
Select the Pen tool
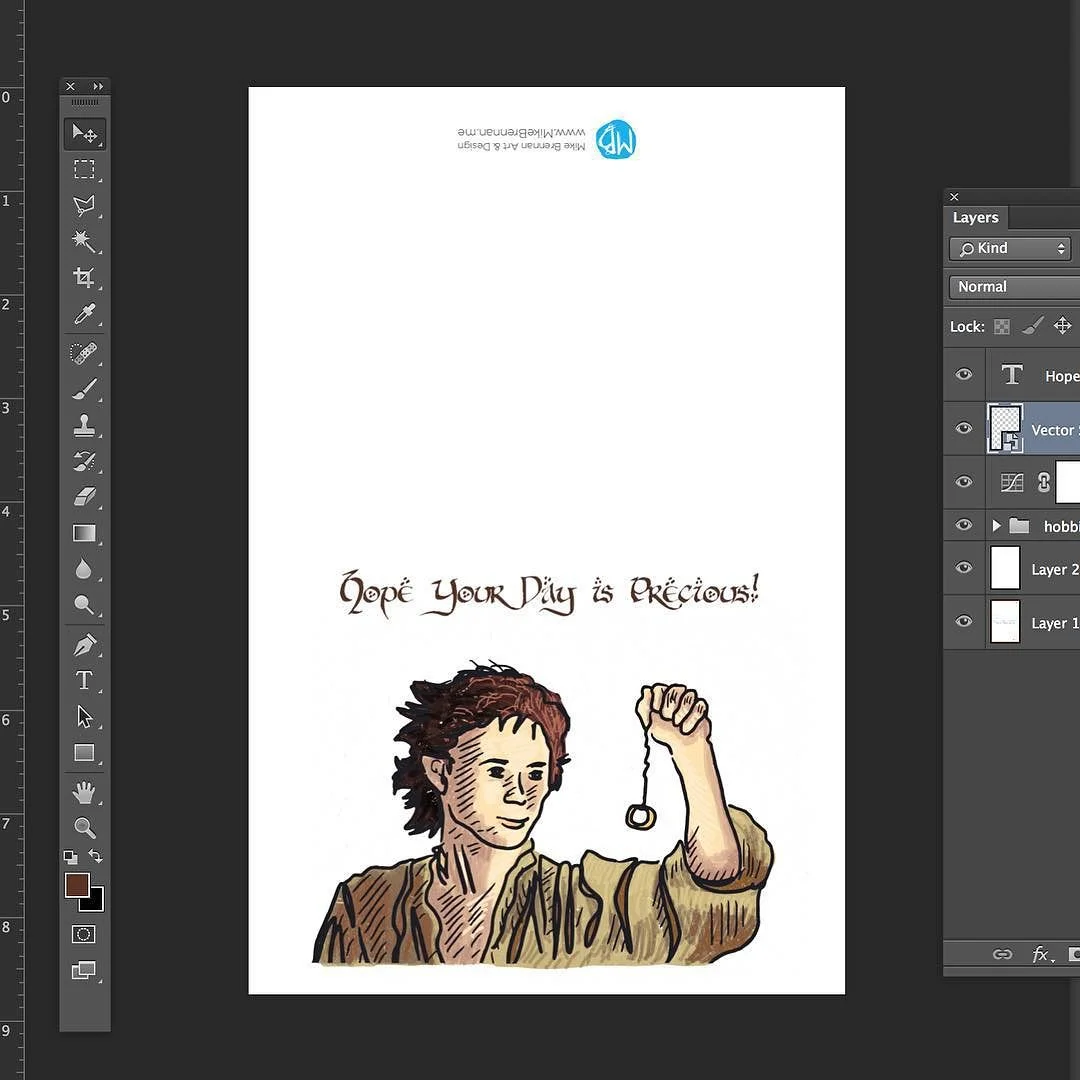(85, 645)
